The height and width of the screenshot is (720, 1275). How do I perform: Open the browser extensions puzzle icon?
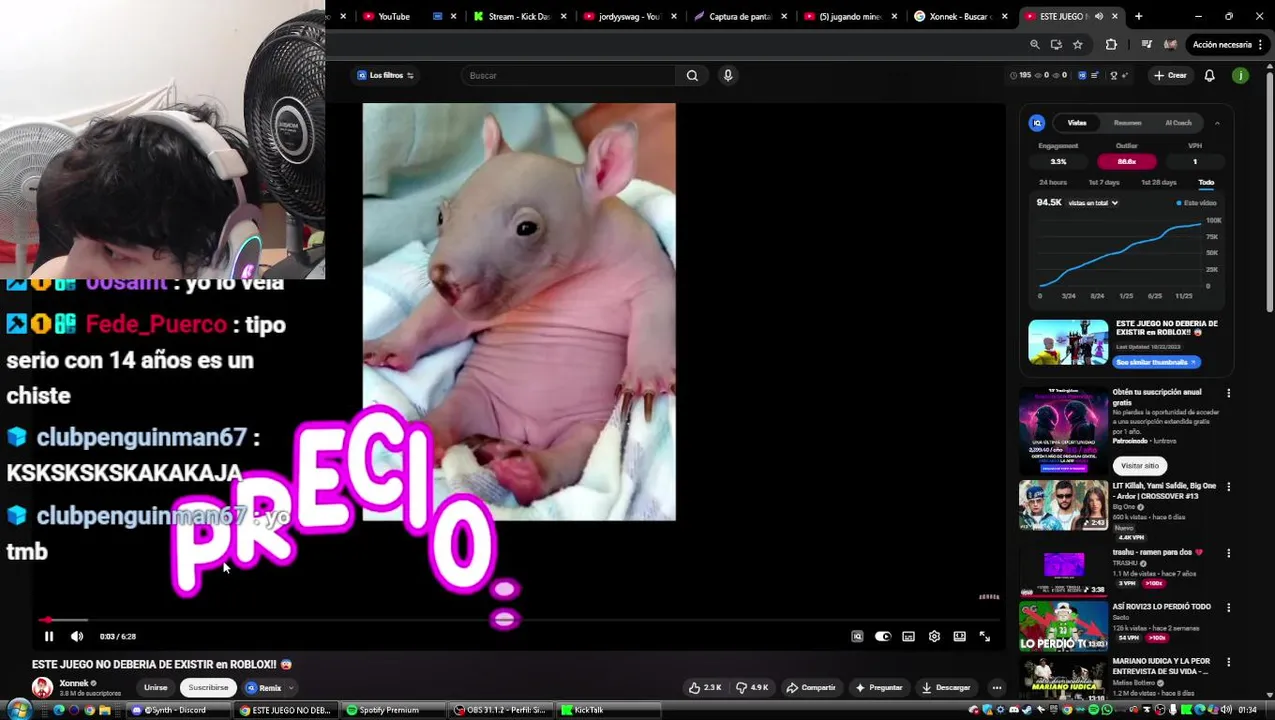pyautogui.click(x=1111, y=44)
